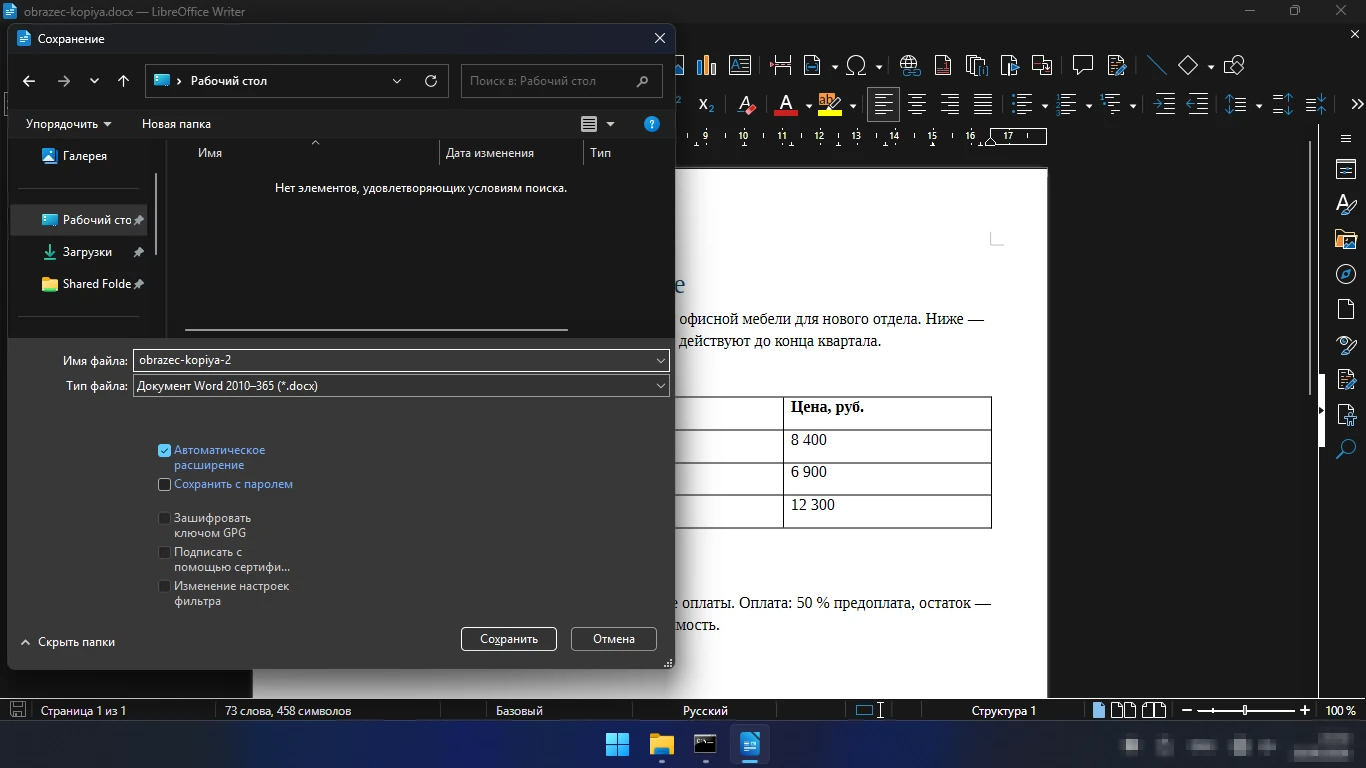1366x768 pixels.
Task: Open the sidebar Styles panel
Action: tap(1346, 204)
